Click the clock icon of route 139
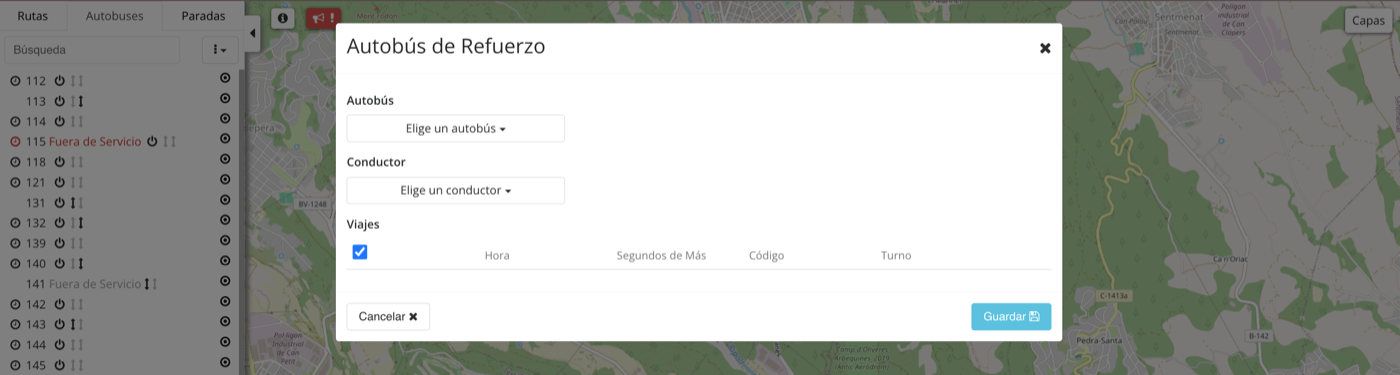Image resolution: width=1400 pixels, height=375 pixels. point(15,244)
